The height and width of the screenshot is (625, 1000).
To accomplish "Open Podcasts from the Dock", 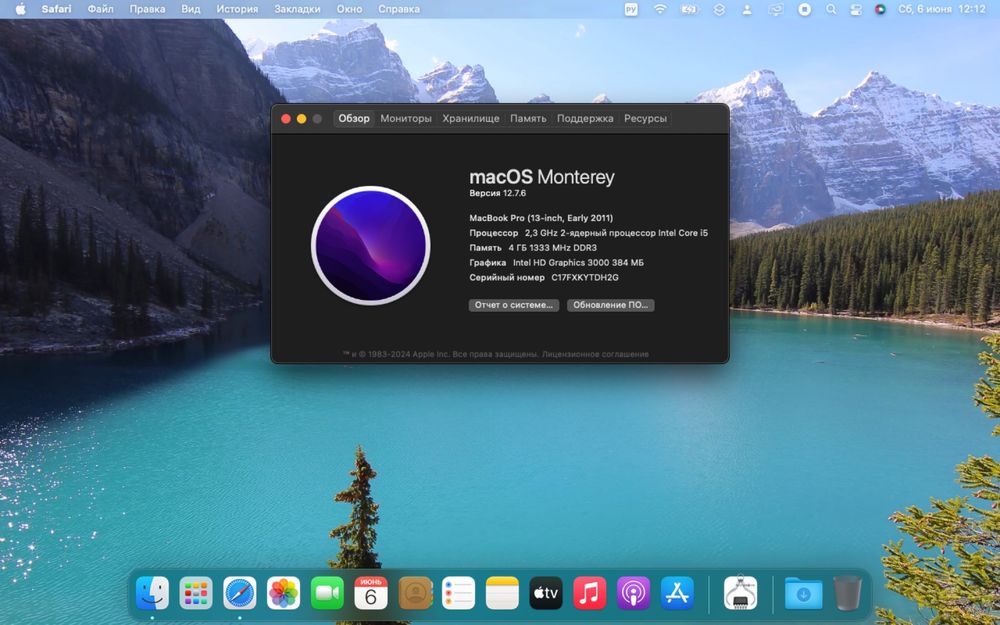I will coord(633,593).
